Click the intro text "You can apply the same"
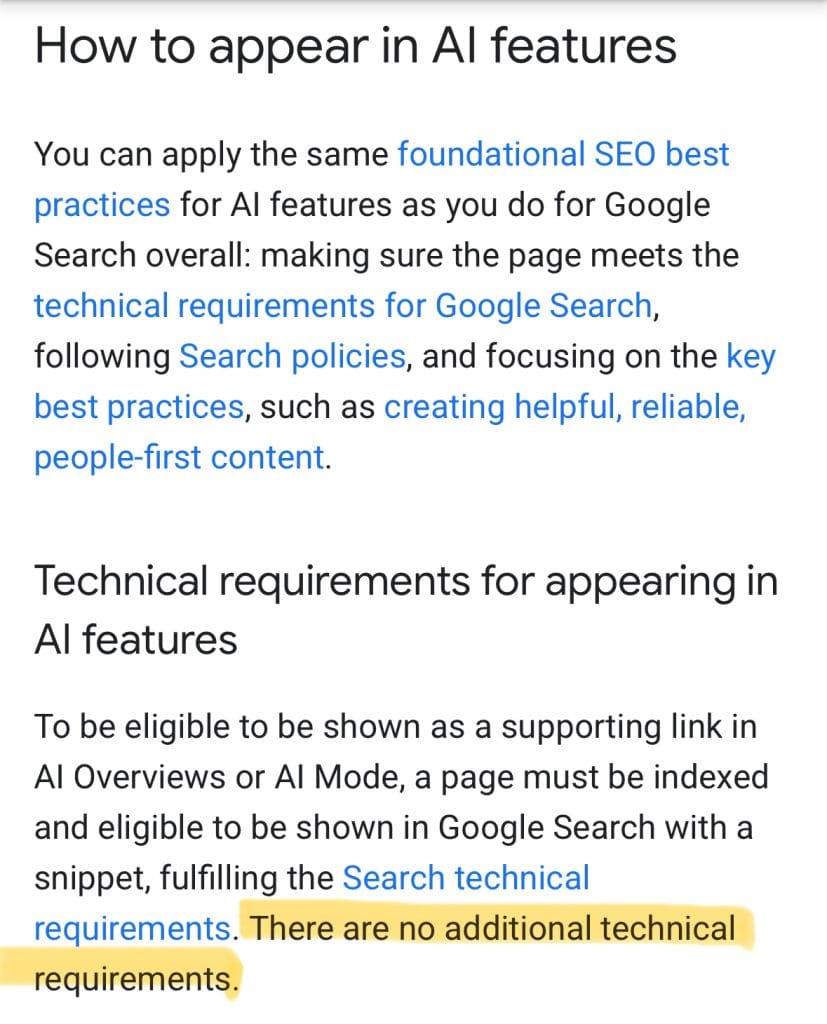827x1024 pixels. pyautogui.click(x=210, y=155)
